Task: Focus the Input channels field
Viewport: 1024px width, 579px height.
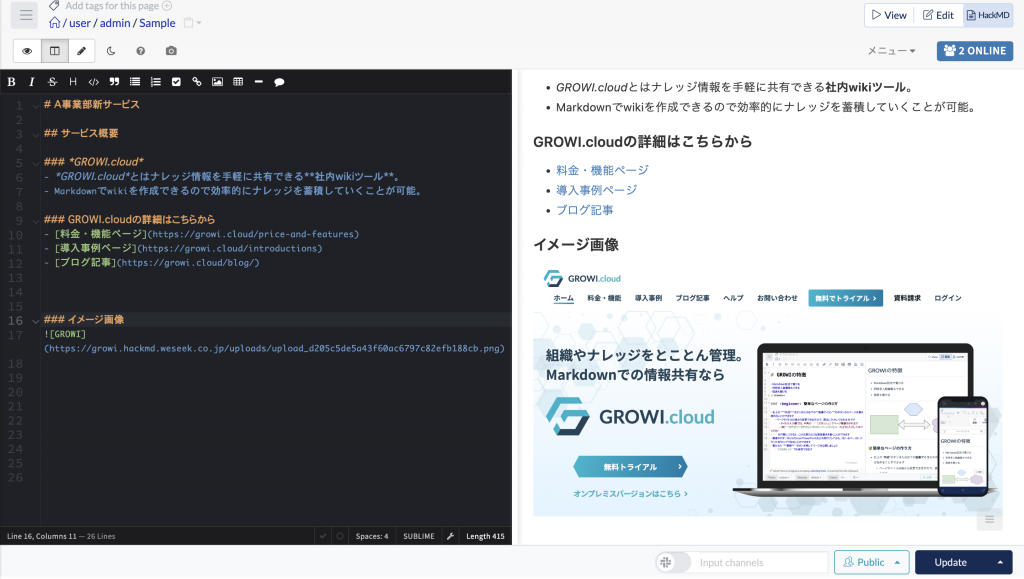Action: click(x=760, y=563)
